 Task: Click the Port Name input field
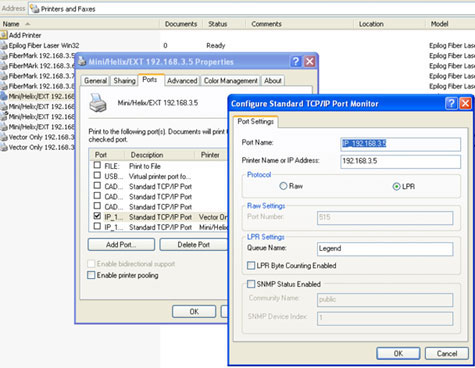[x=400, y=144]
